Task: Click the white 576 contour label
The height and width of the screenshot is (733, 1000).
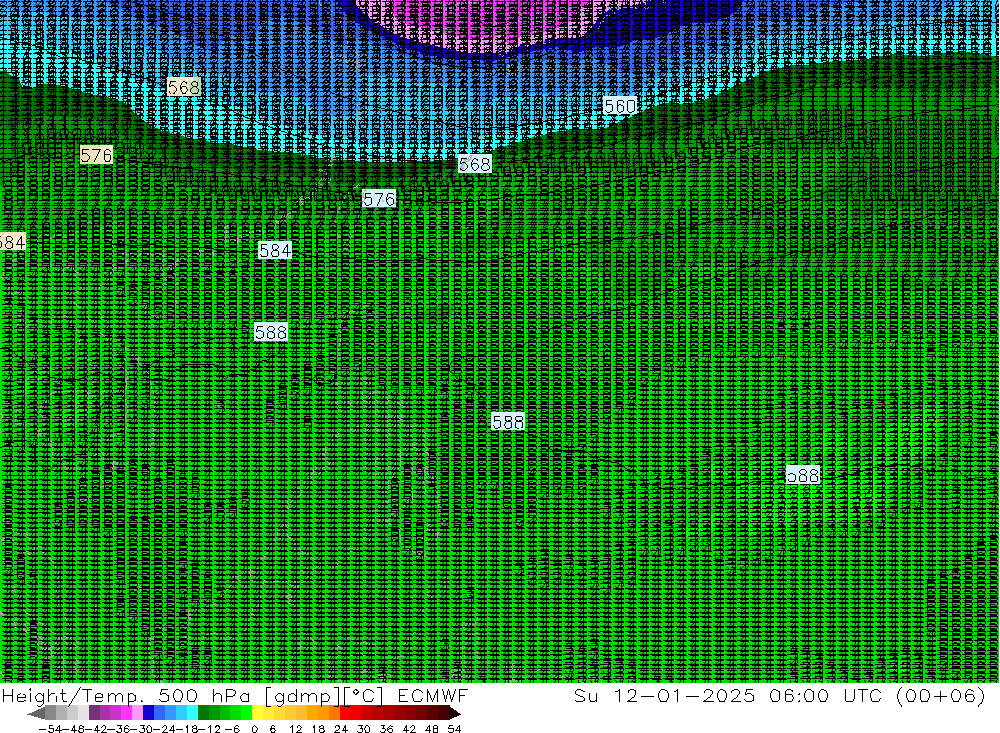Action: coord(379,199)
